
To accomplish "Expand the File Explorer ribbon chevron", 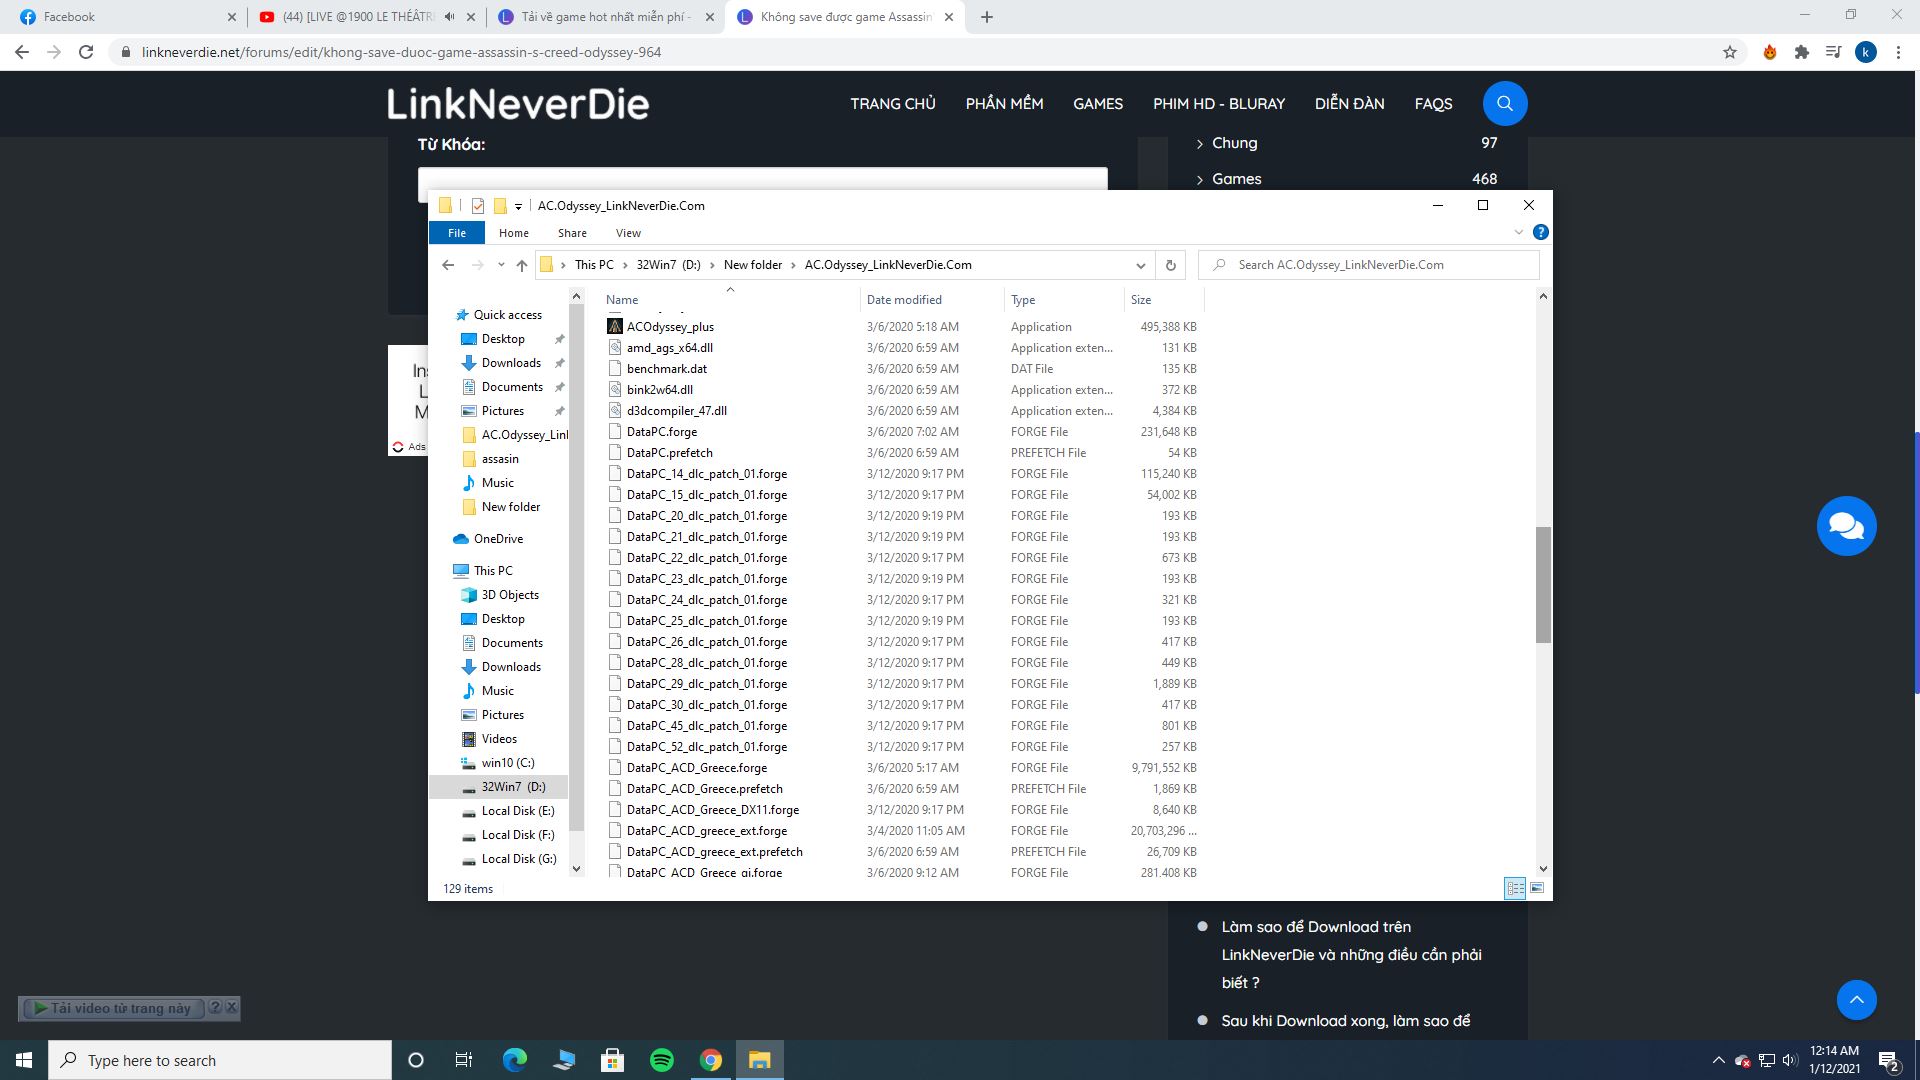I will [x=1518, y=232].
